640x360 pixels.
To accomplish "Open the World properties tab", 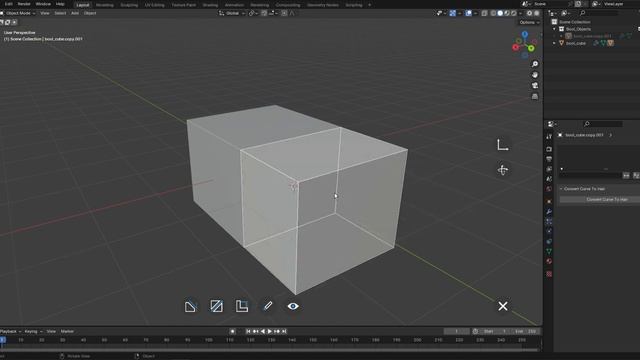I will (549, 189).
